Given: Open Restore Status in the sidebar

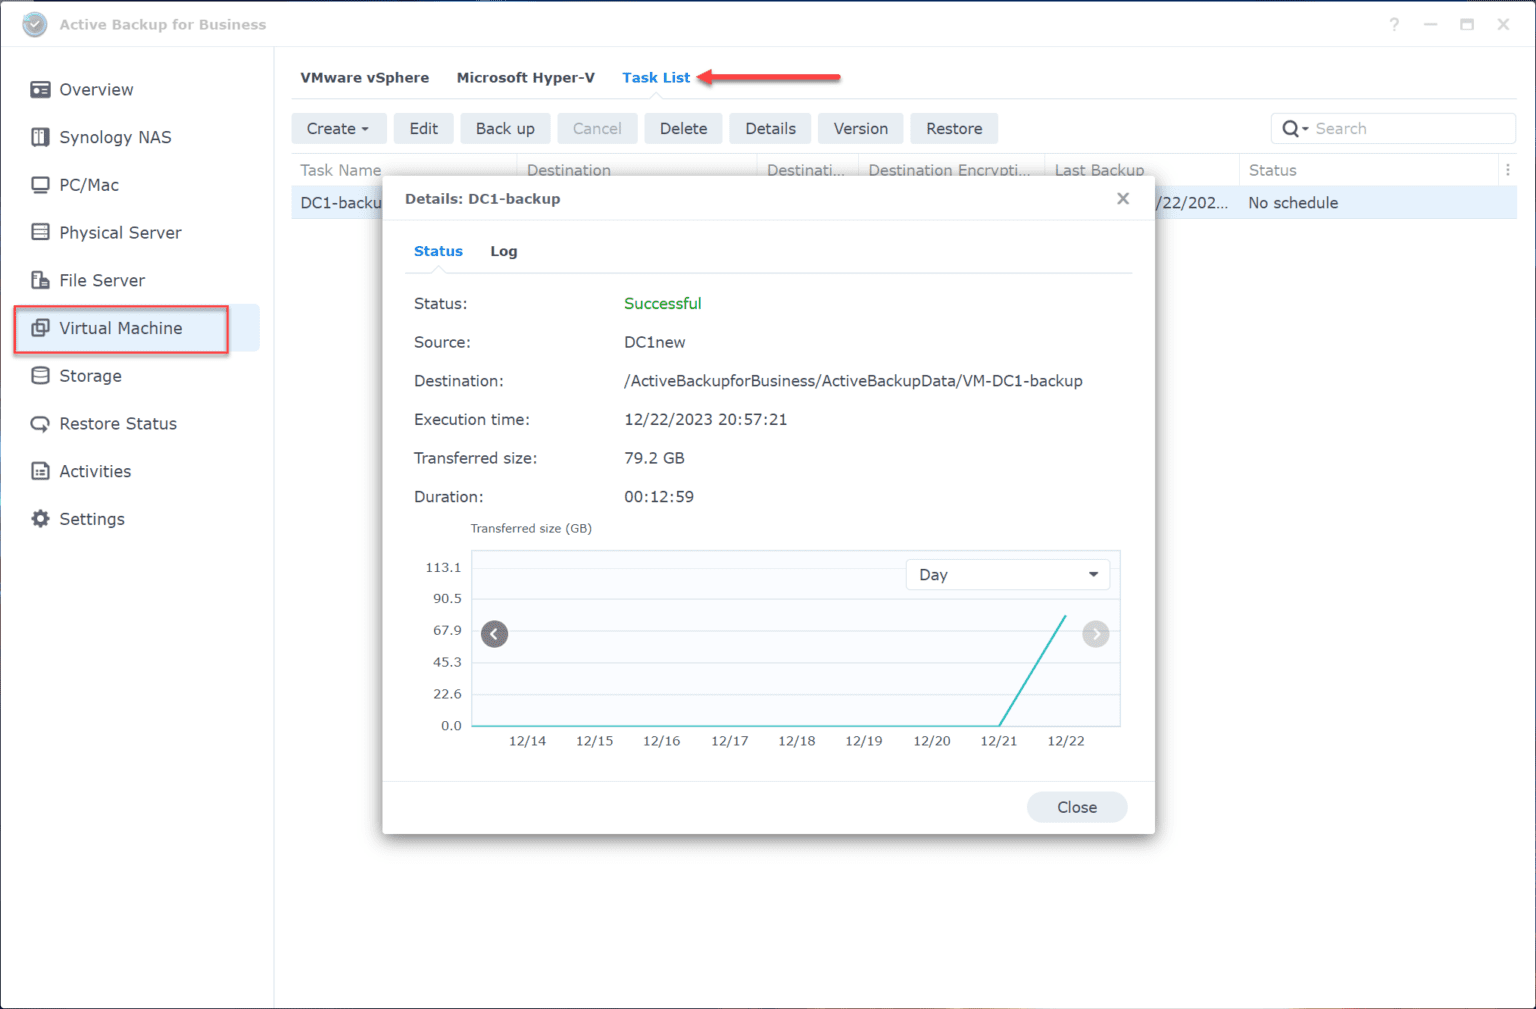Looking at the screenshot, I should pyautogui.click(x=117, y=423).
